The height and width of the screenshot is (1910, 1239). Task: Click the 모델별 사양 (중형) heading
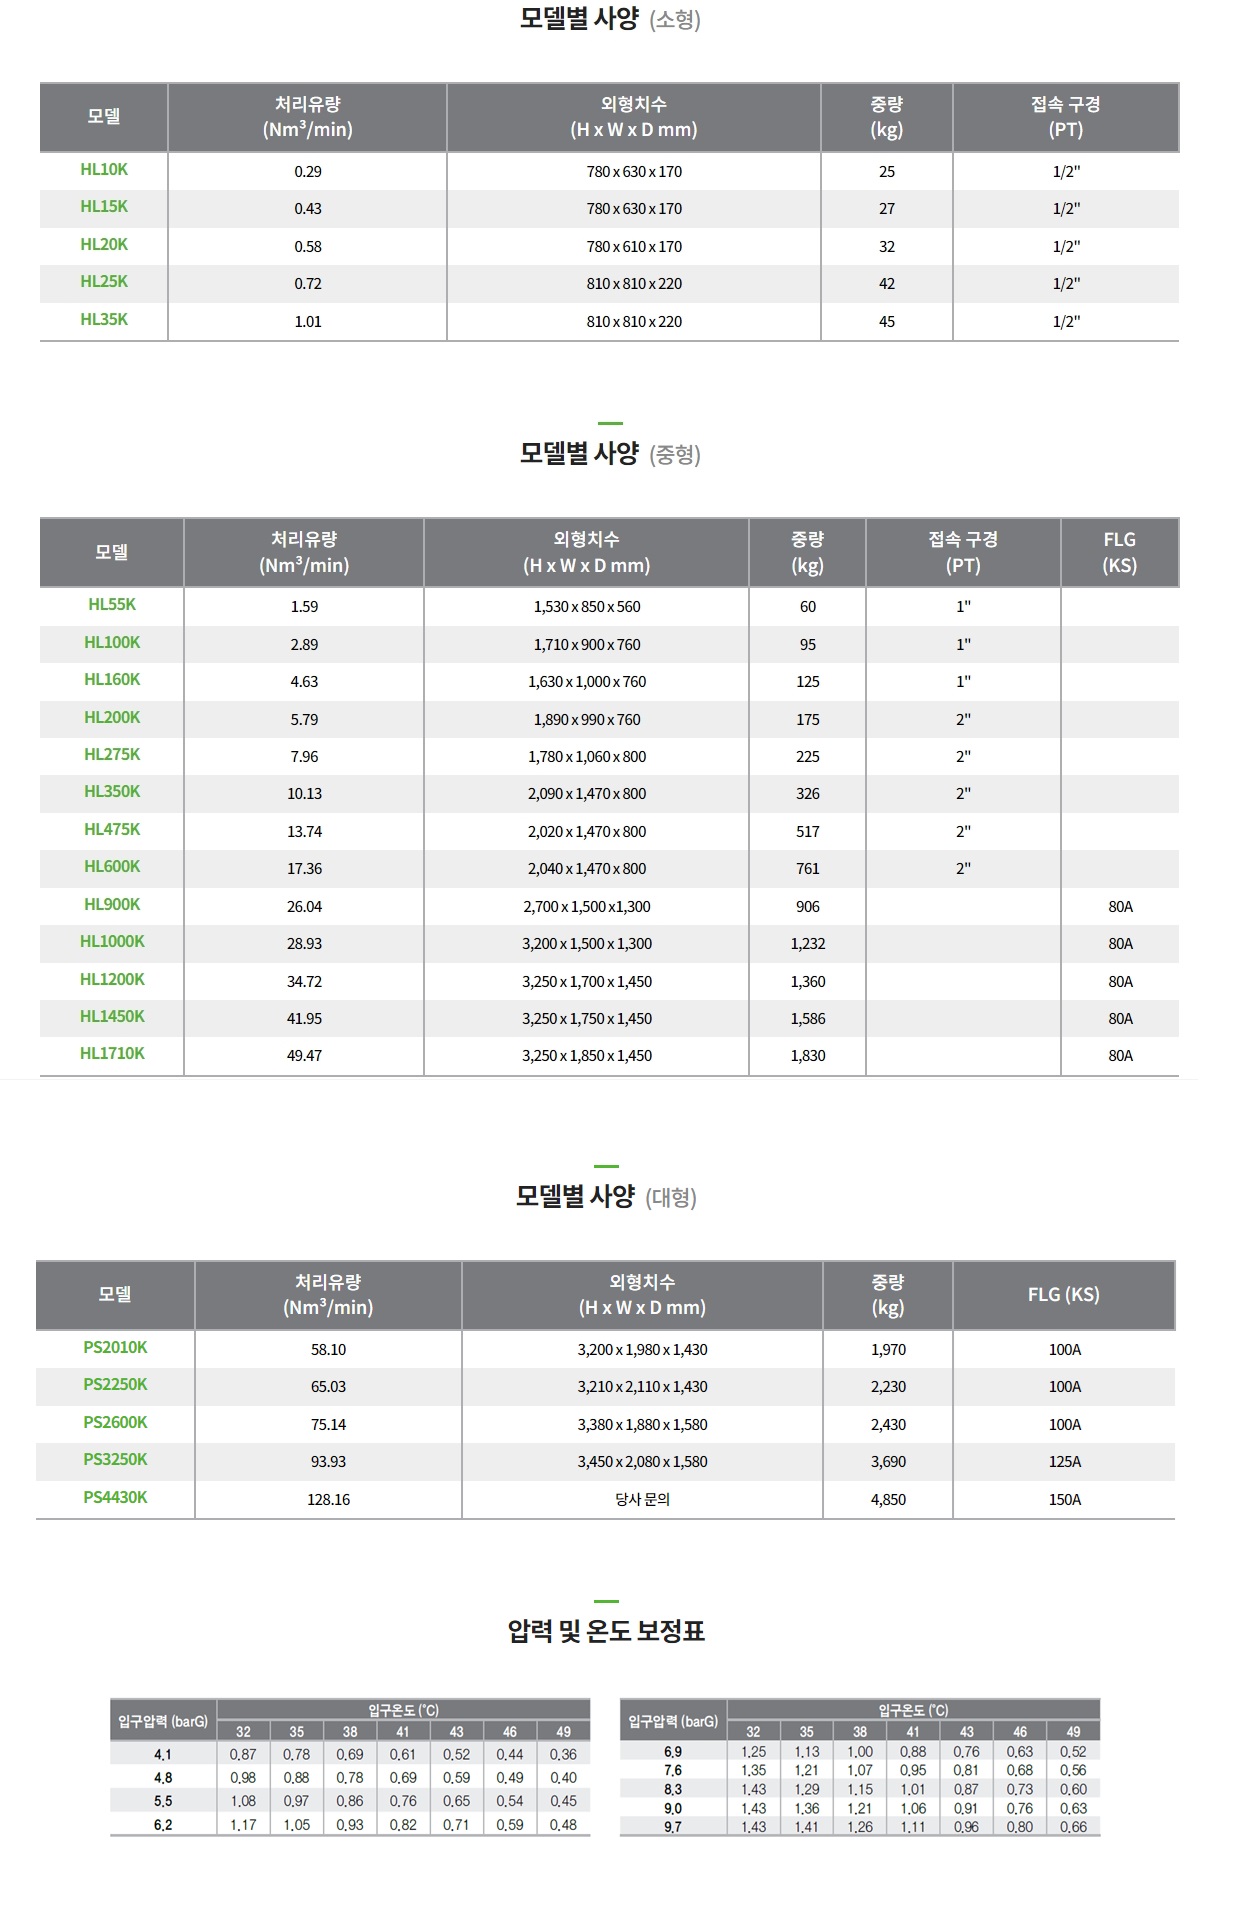609,454
